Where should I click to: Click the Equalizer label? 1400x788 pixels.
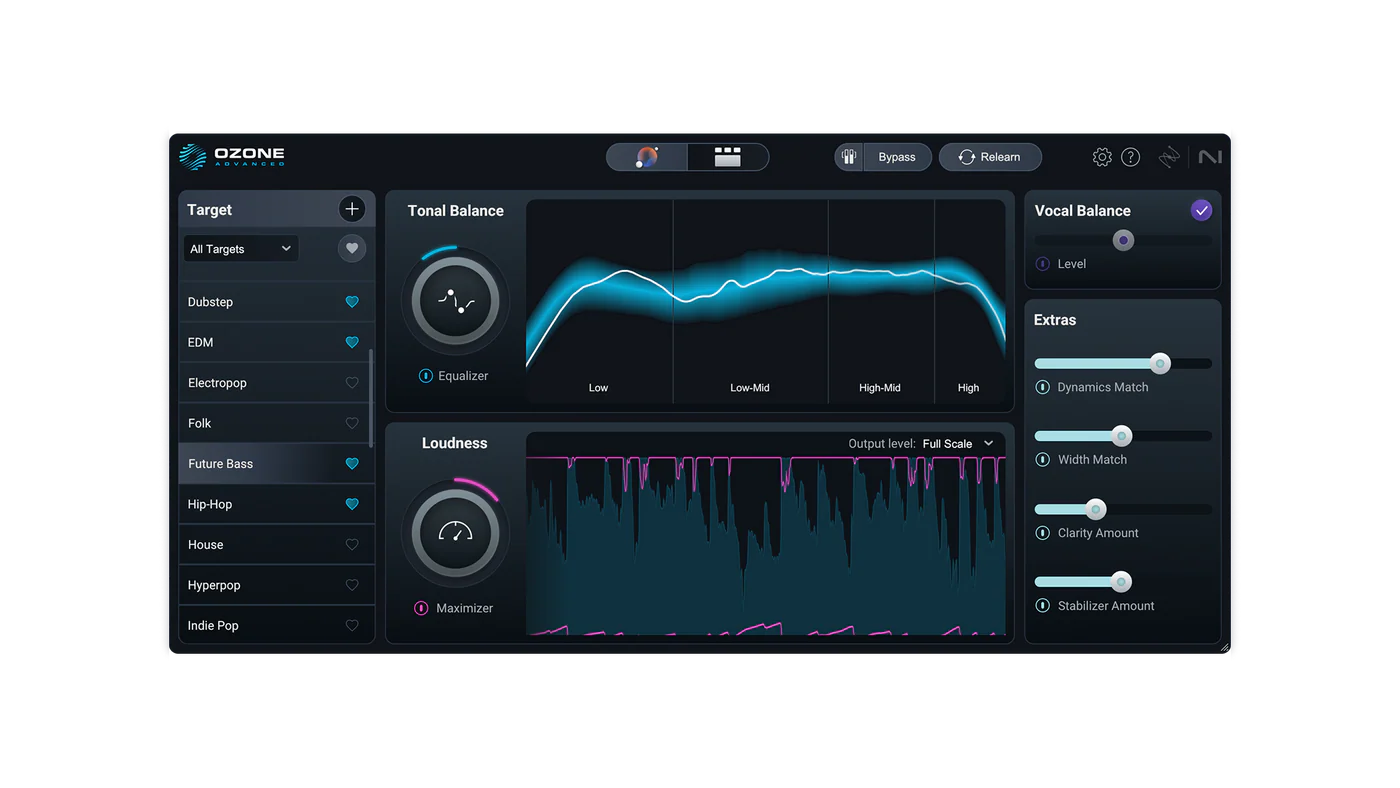(463, 376)
